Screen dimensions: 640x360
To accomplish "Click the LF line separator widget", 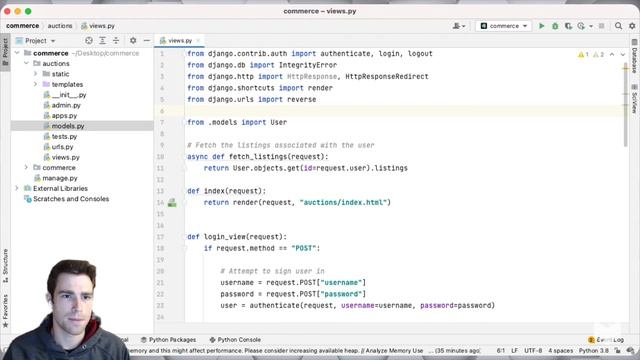I will point(514,351).
